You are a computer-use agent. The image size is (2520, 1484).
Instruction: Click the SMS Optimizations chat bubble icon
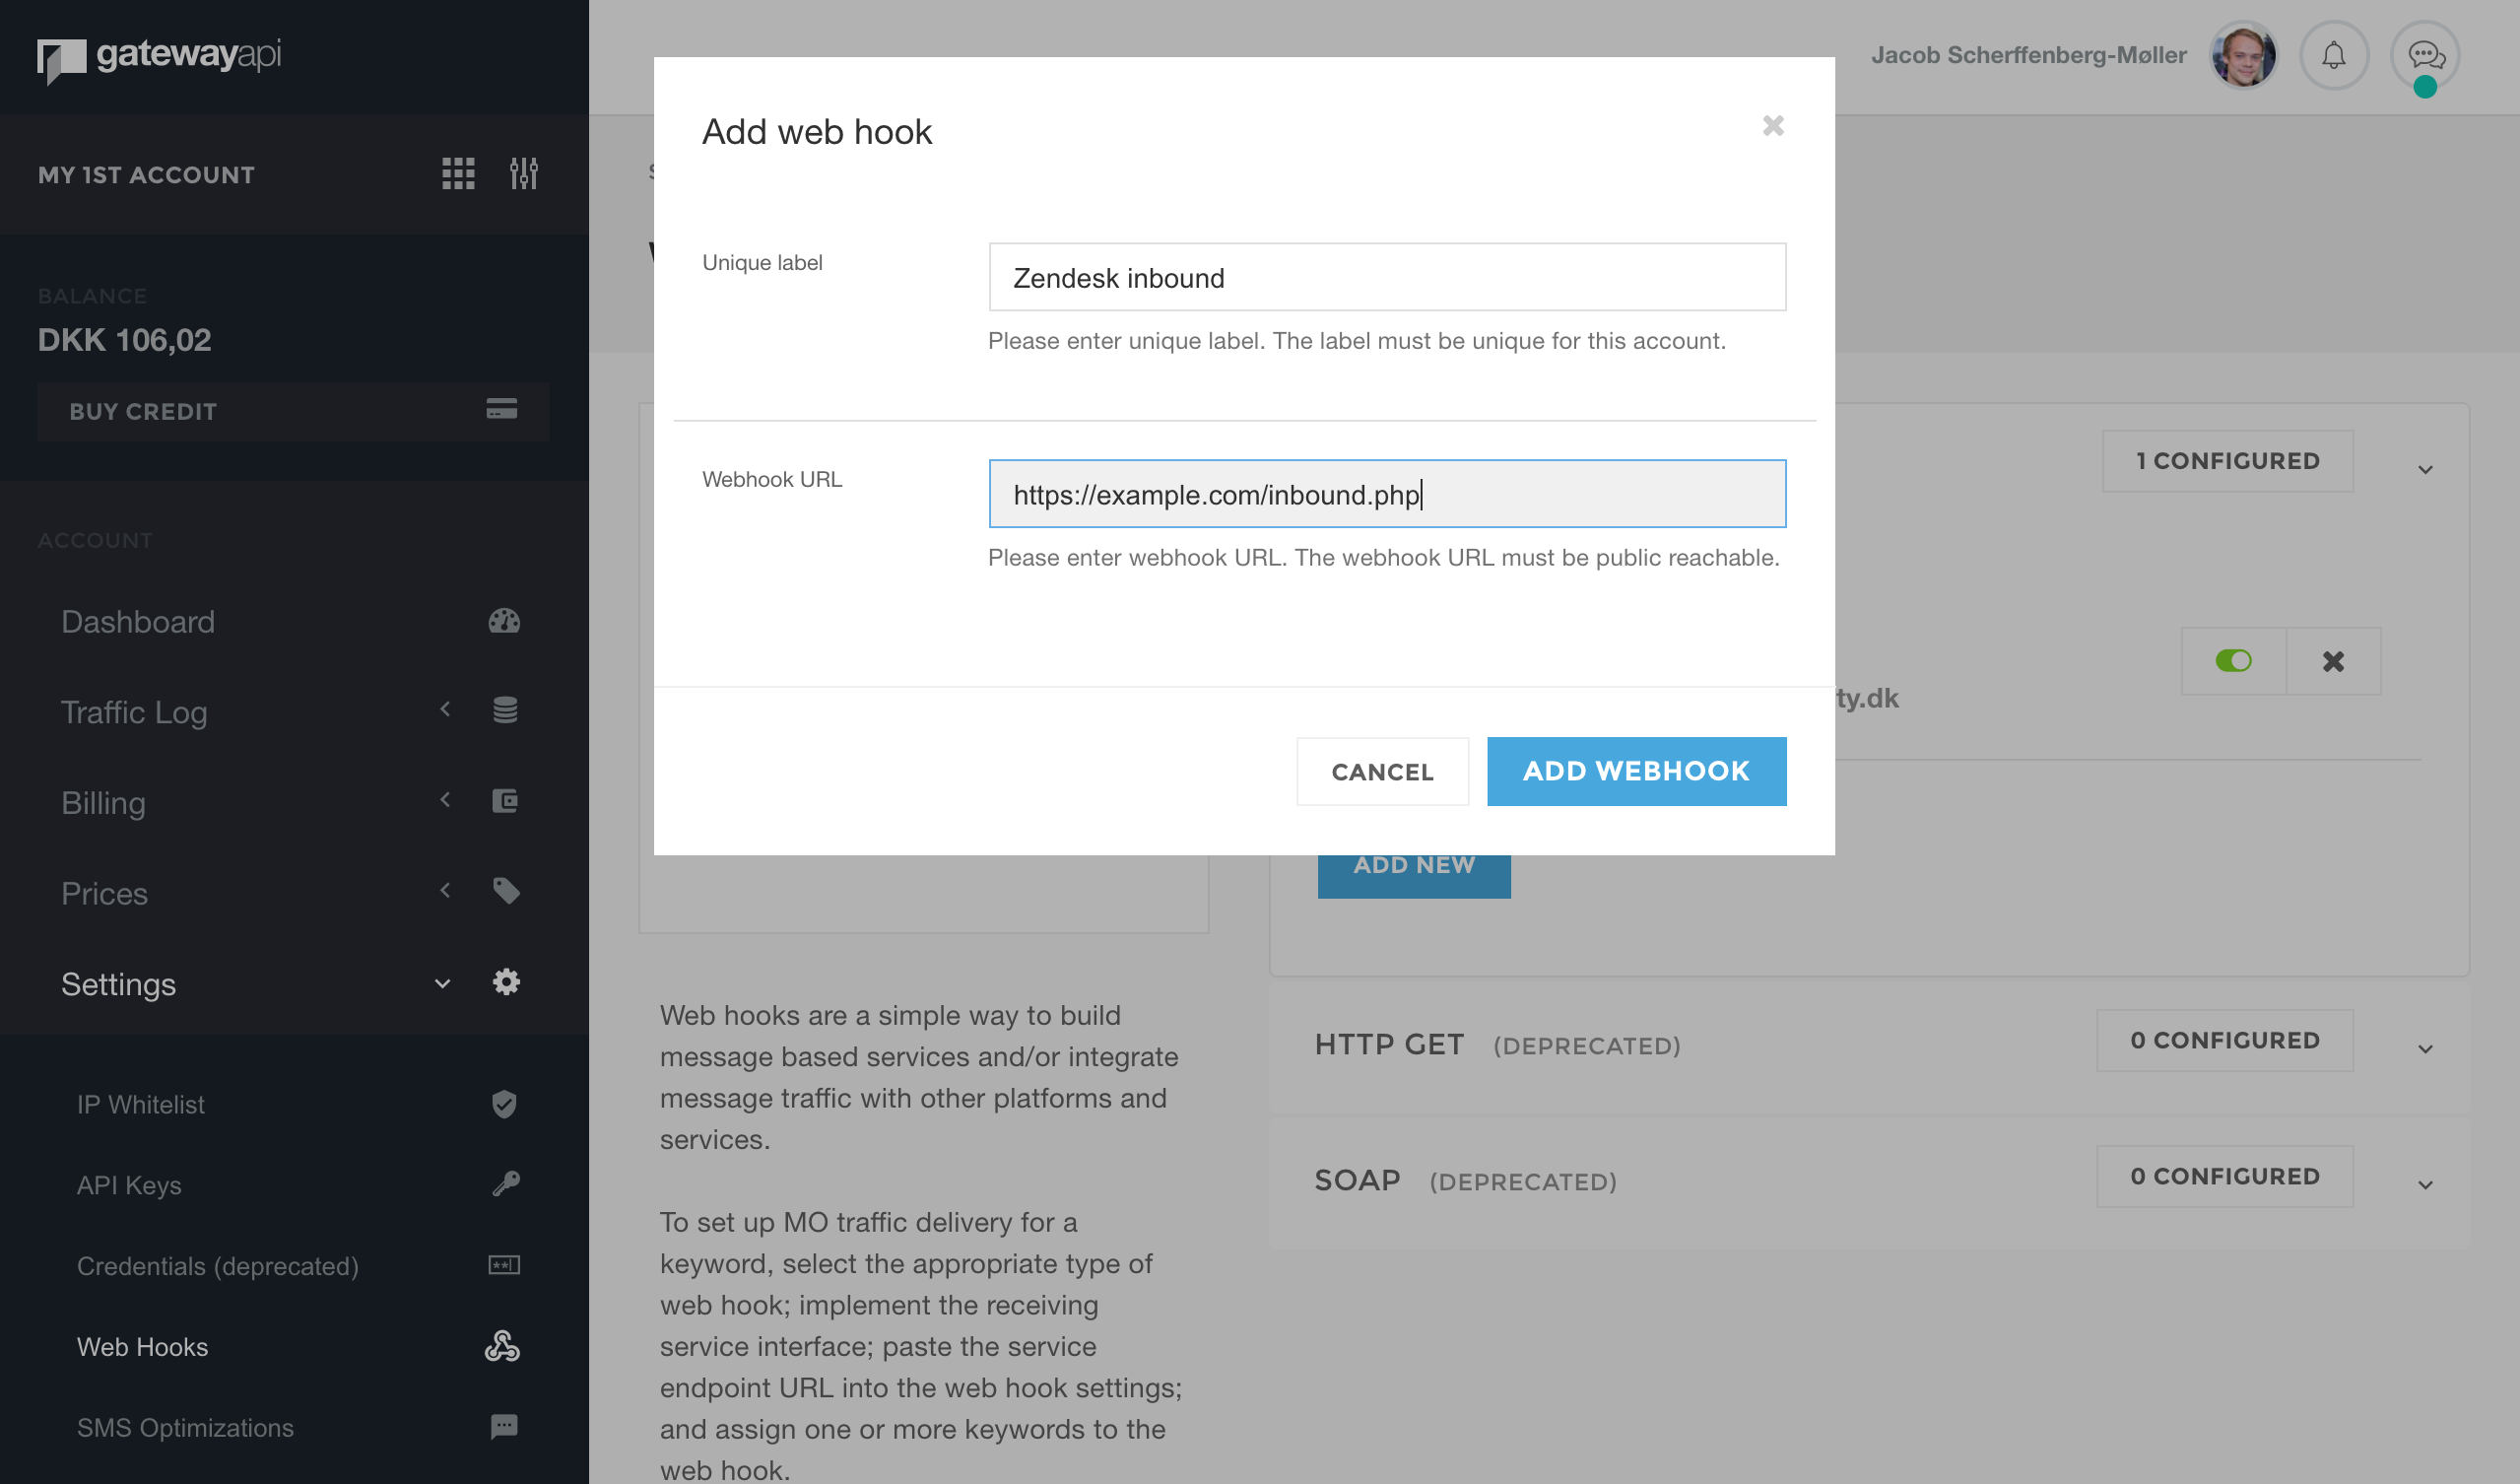pyautogui.click(x=503, y=1427)
